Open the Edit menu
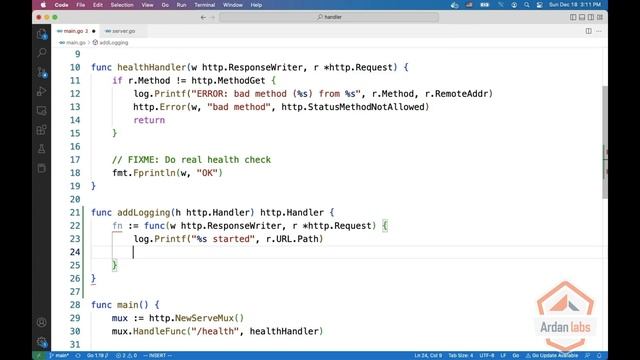Viewport: 640px width, 360px height. (x=98, y=5)
